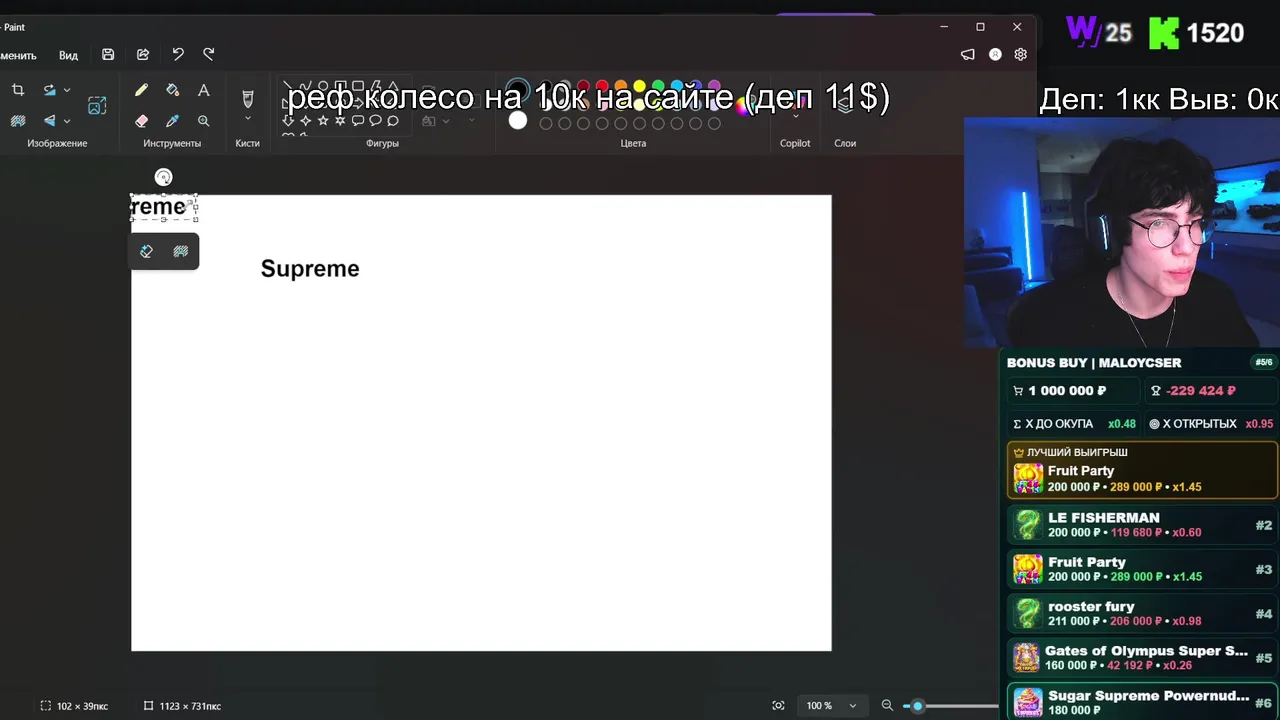1280x720 pixels.
Task: Select LE FISHERMAN bonus row #2
Action: [1142, 524]
